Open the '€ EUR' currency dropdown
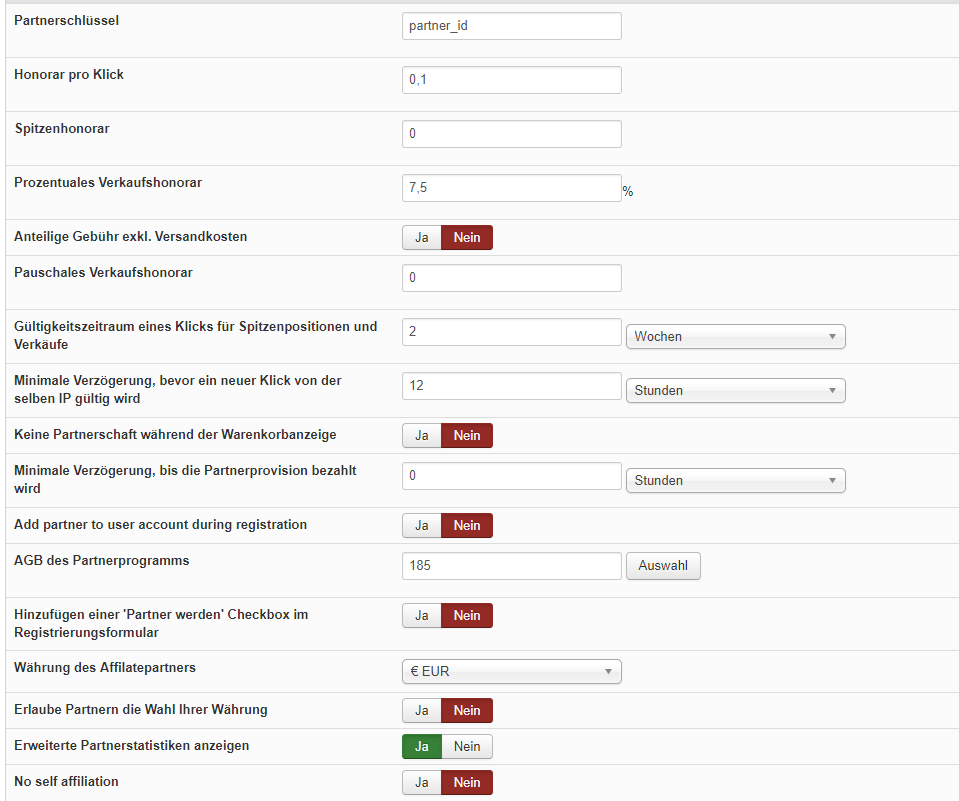959x801 pixels. [x=511, y=671]
